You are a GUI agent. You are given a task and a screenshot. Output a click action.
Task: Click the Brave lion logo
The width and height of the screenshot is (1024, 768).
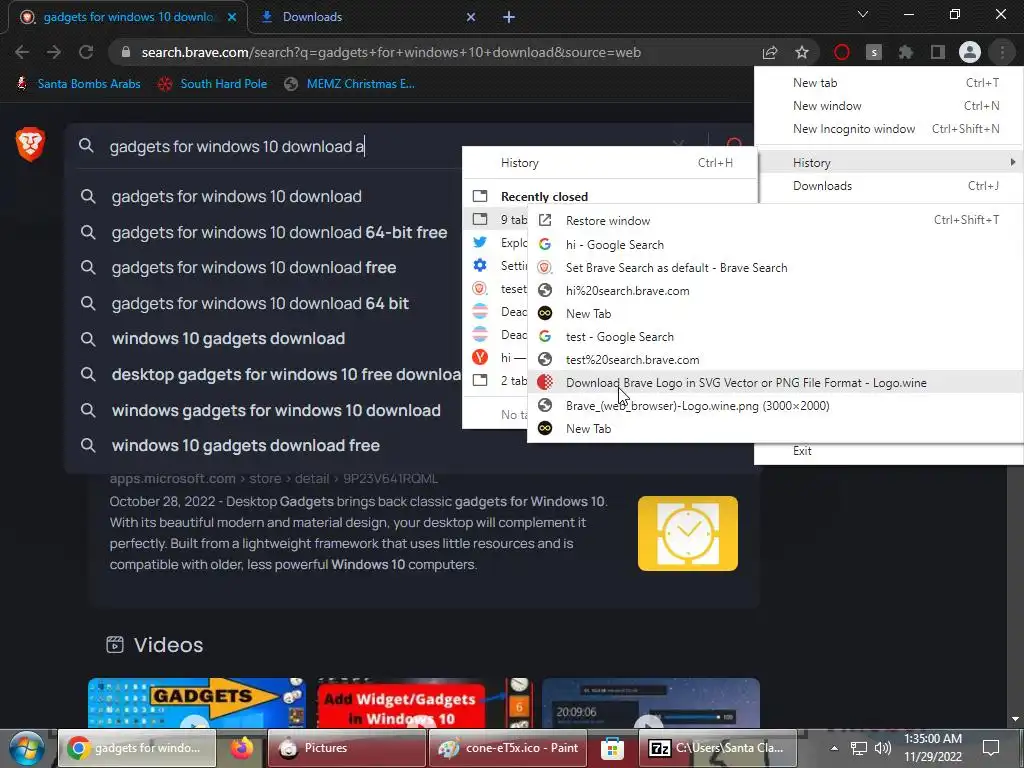30,145
